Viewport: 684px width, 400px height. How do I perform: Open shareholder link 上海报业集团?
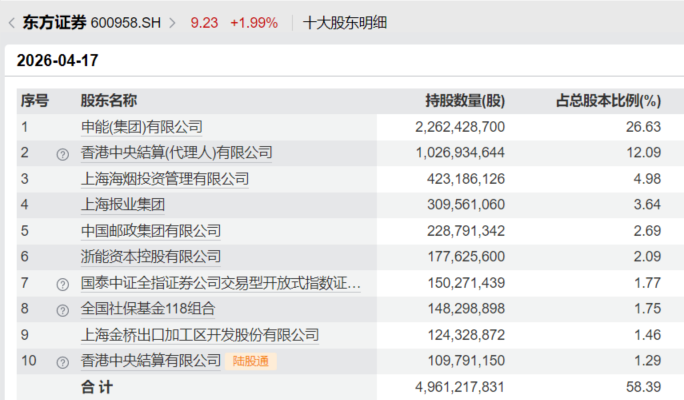pyautogui.click(x=123, y=205)
